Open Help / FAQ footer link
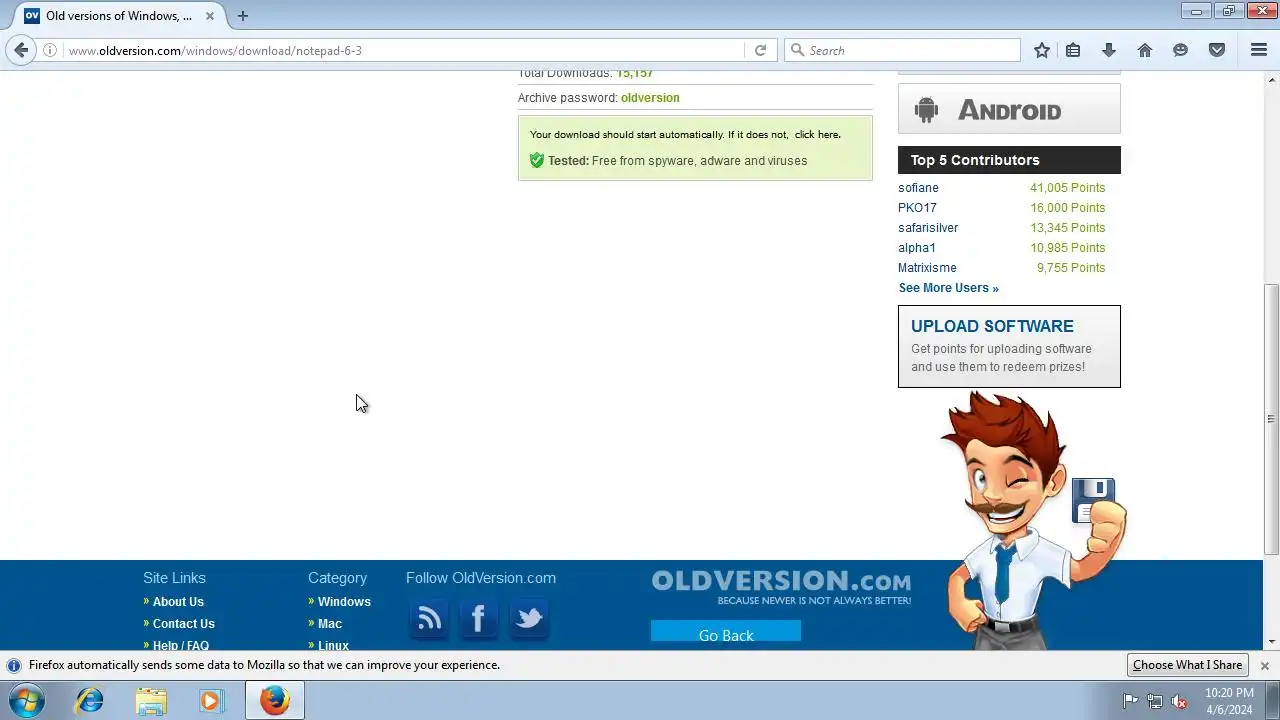The image size is (1280, 720). (x=181, y=646)
